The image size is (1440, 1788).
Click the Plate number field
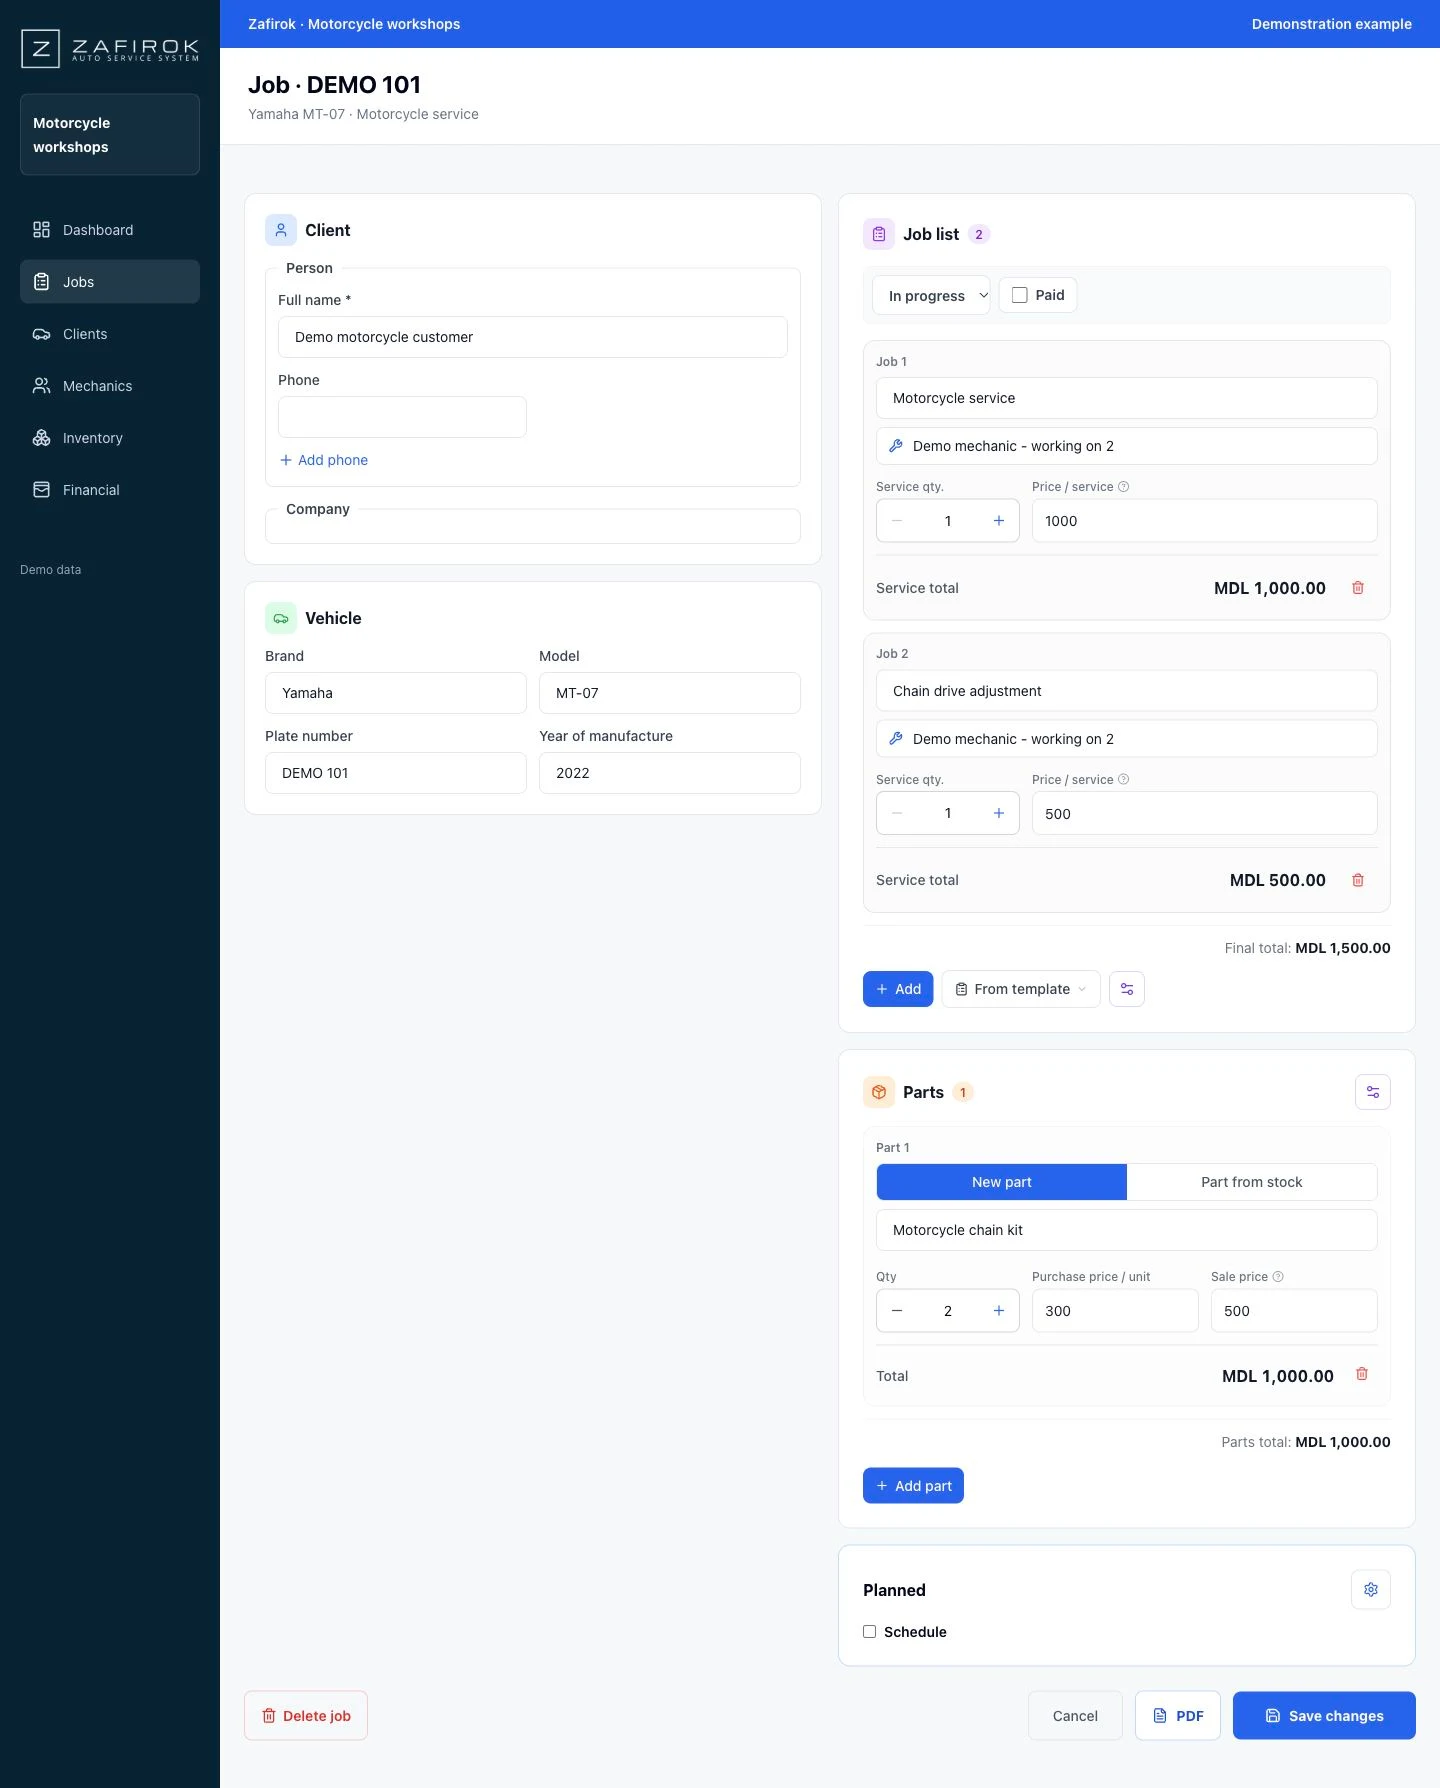(396, 773)
